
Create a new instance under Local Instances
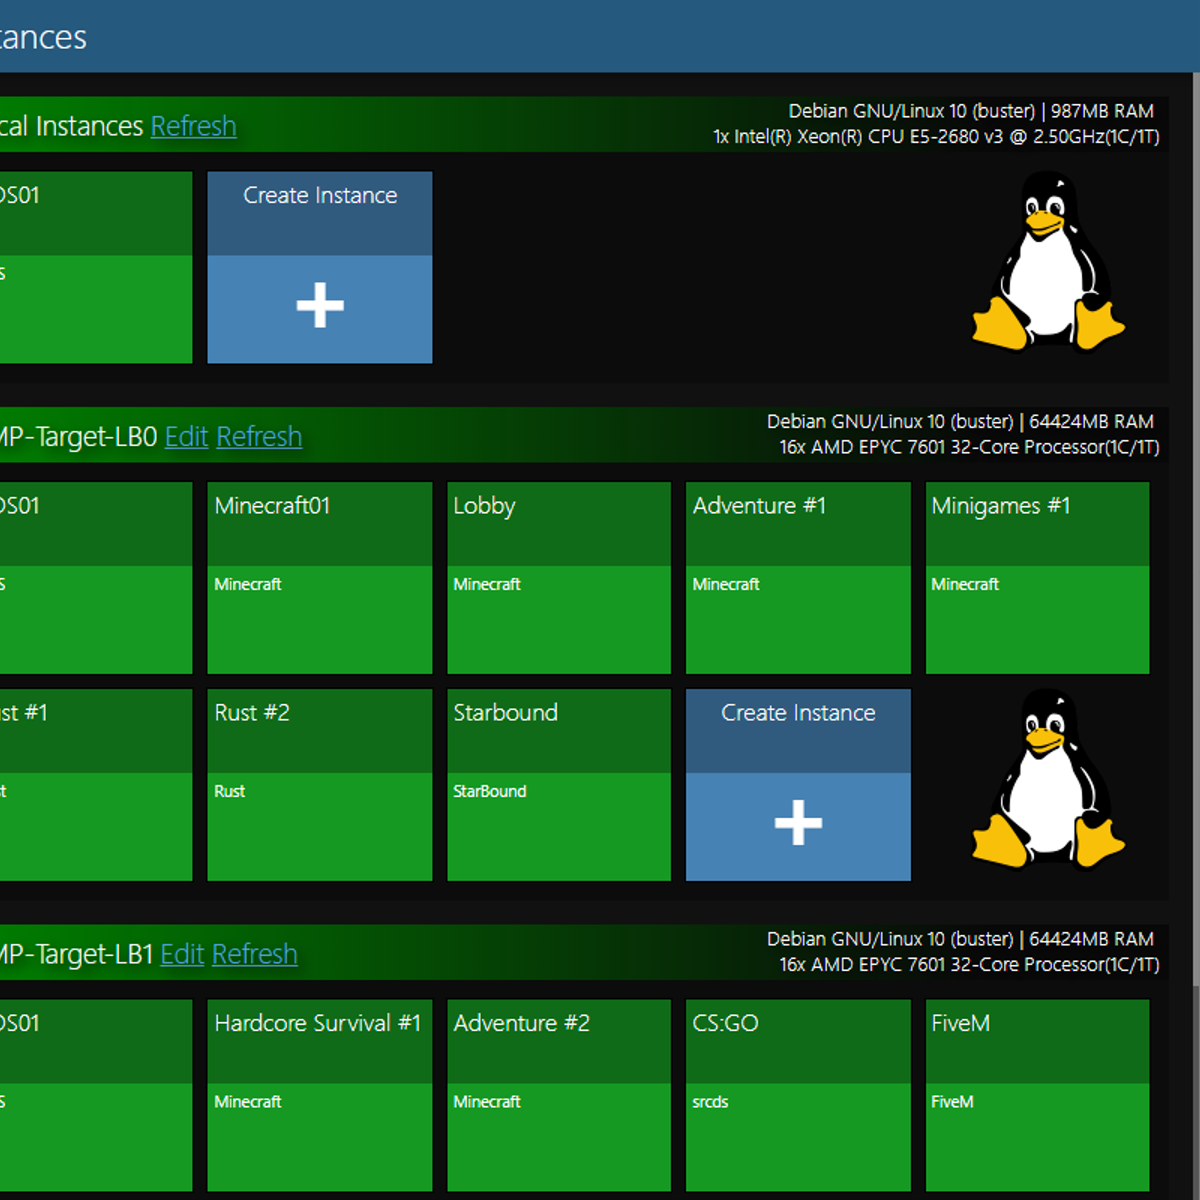[x=320, y=267]
